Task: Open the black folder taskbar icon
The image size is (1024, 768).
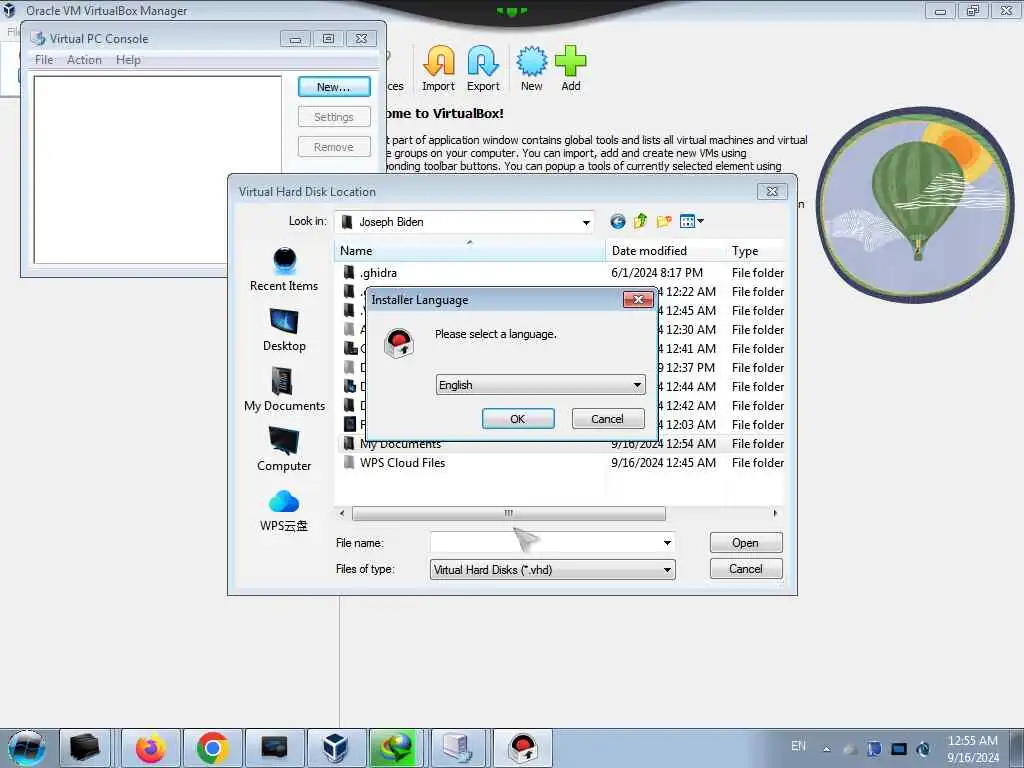Action: click(x=85, y=748)
